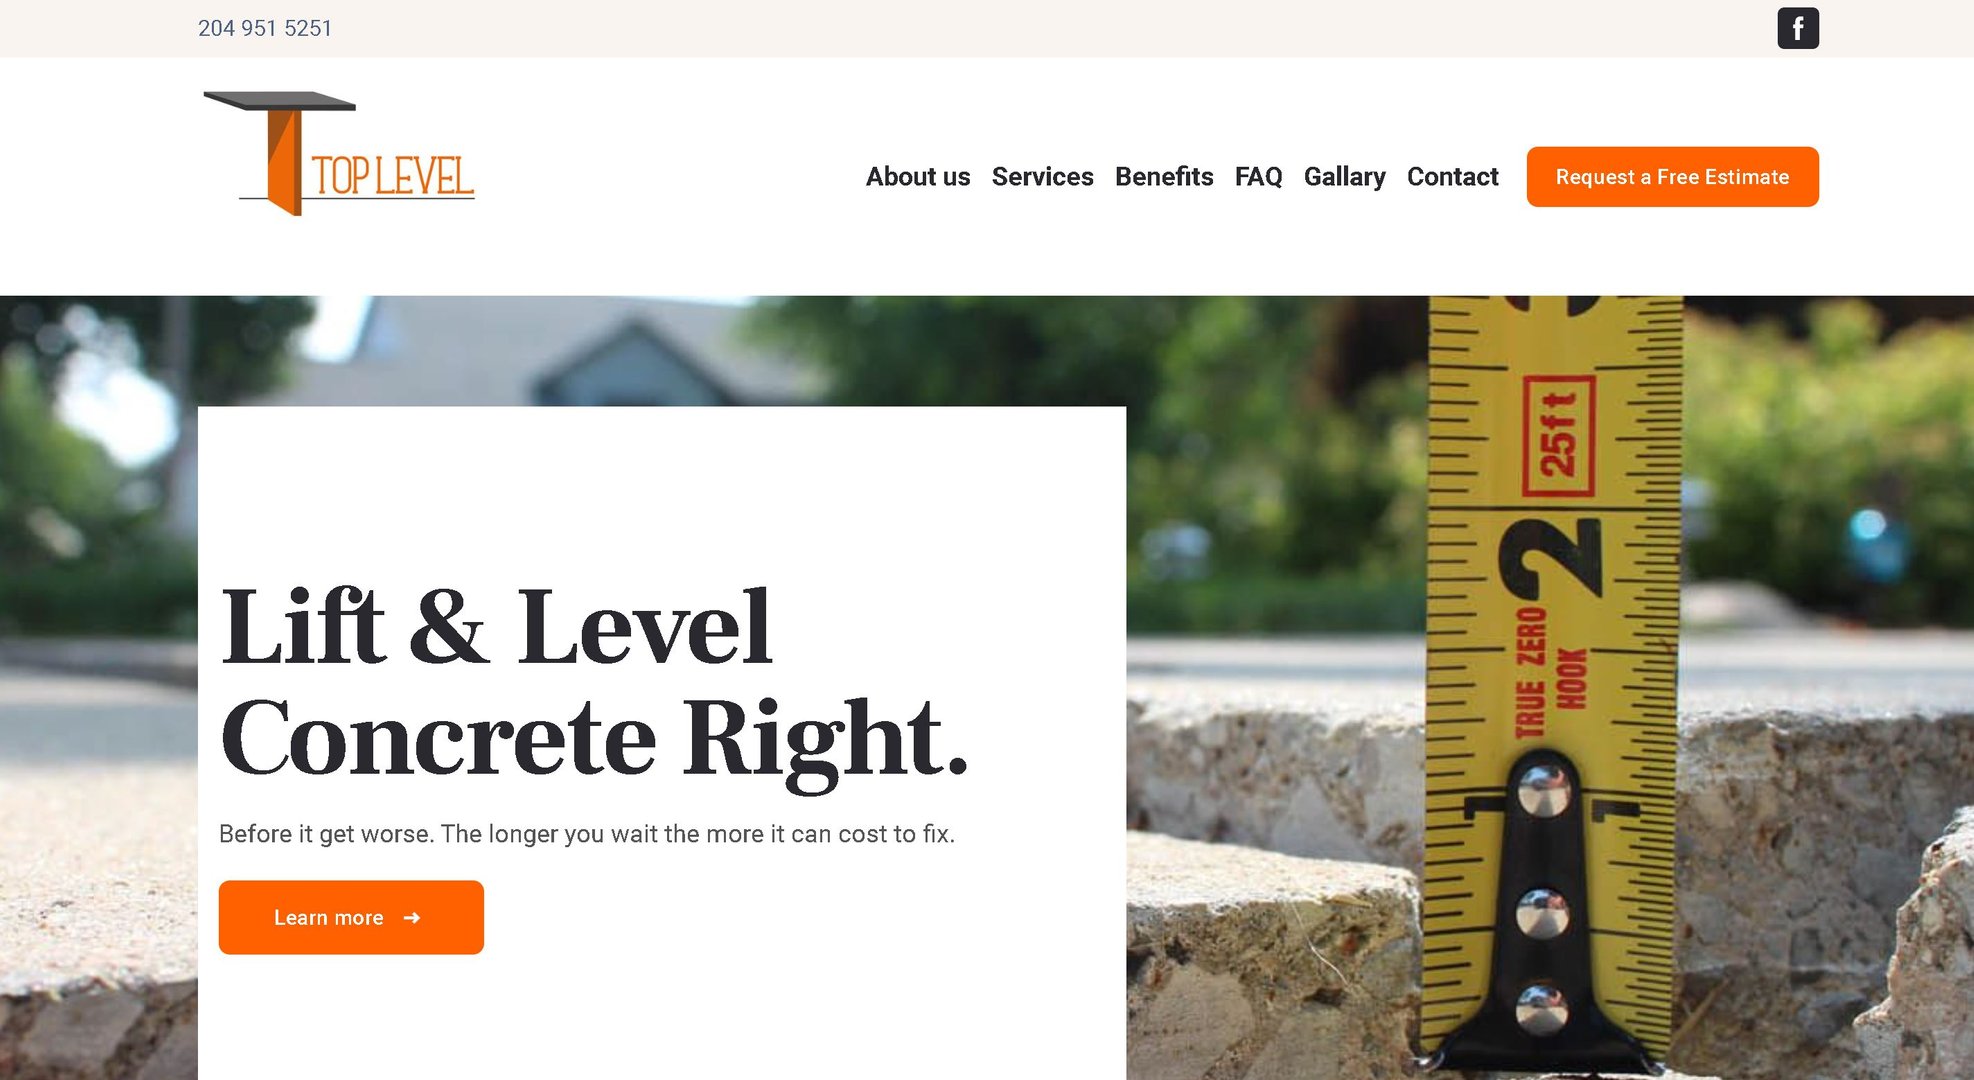The image size is (1974, 1080).
Task: Select Contact in the navigation
Action: [1452, 177]
